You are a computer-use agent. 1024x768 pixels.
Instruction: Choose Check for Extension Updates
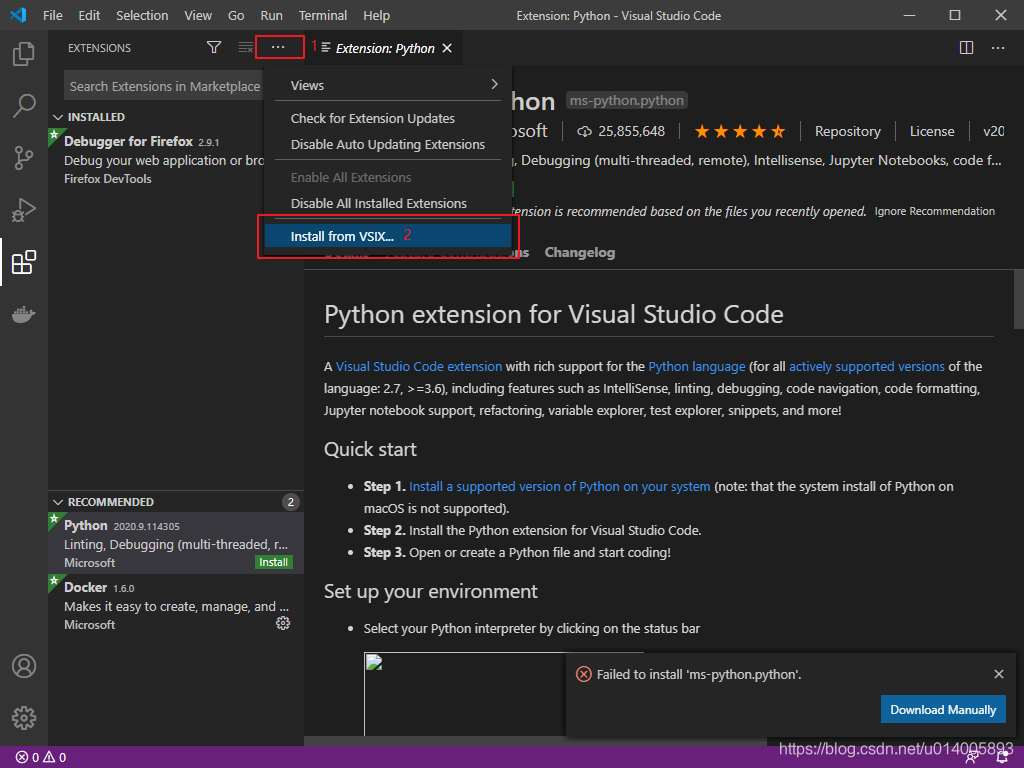pos(388,118)
